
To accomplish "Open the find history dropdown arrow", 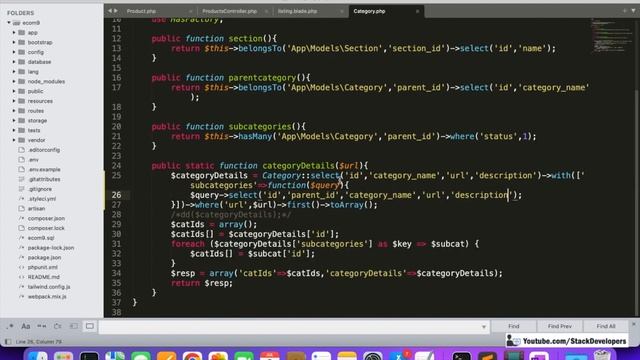I will tap(484, 327).
